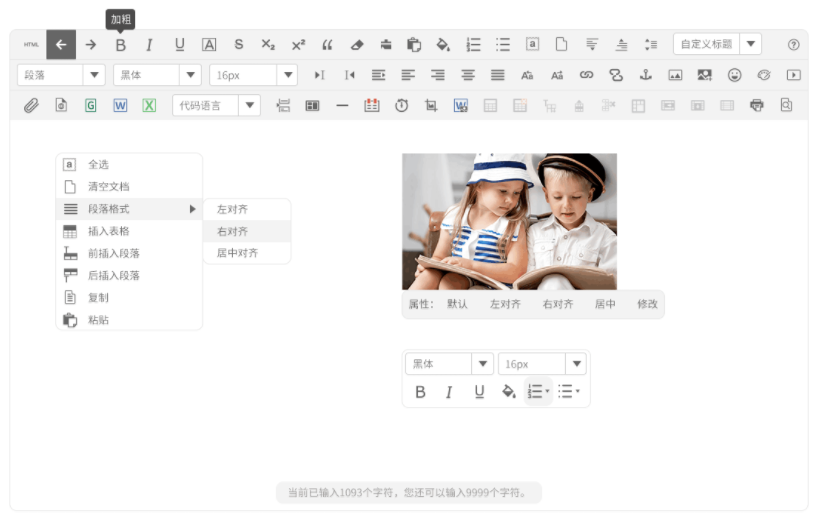Click the redo arrow button
This screenshot has height=531, width=814.
91,45
